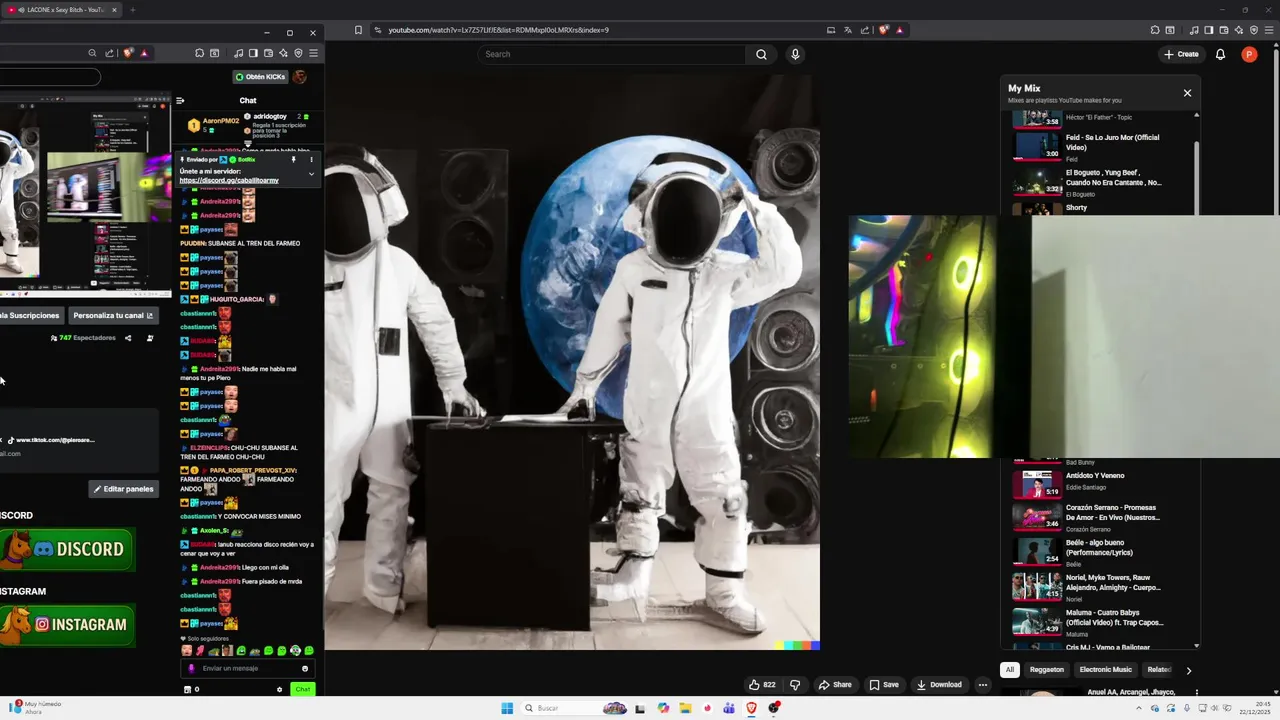1280x720 pixels.
Task: Open the Brave Wallet icon in YouTube window
Action: pyautogui.click(x=1224, y=30)
